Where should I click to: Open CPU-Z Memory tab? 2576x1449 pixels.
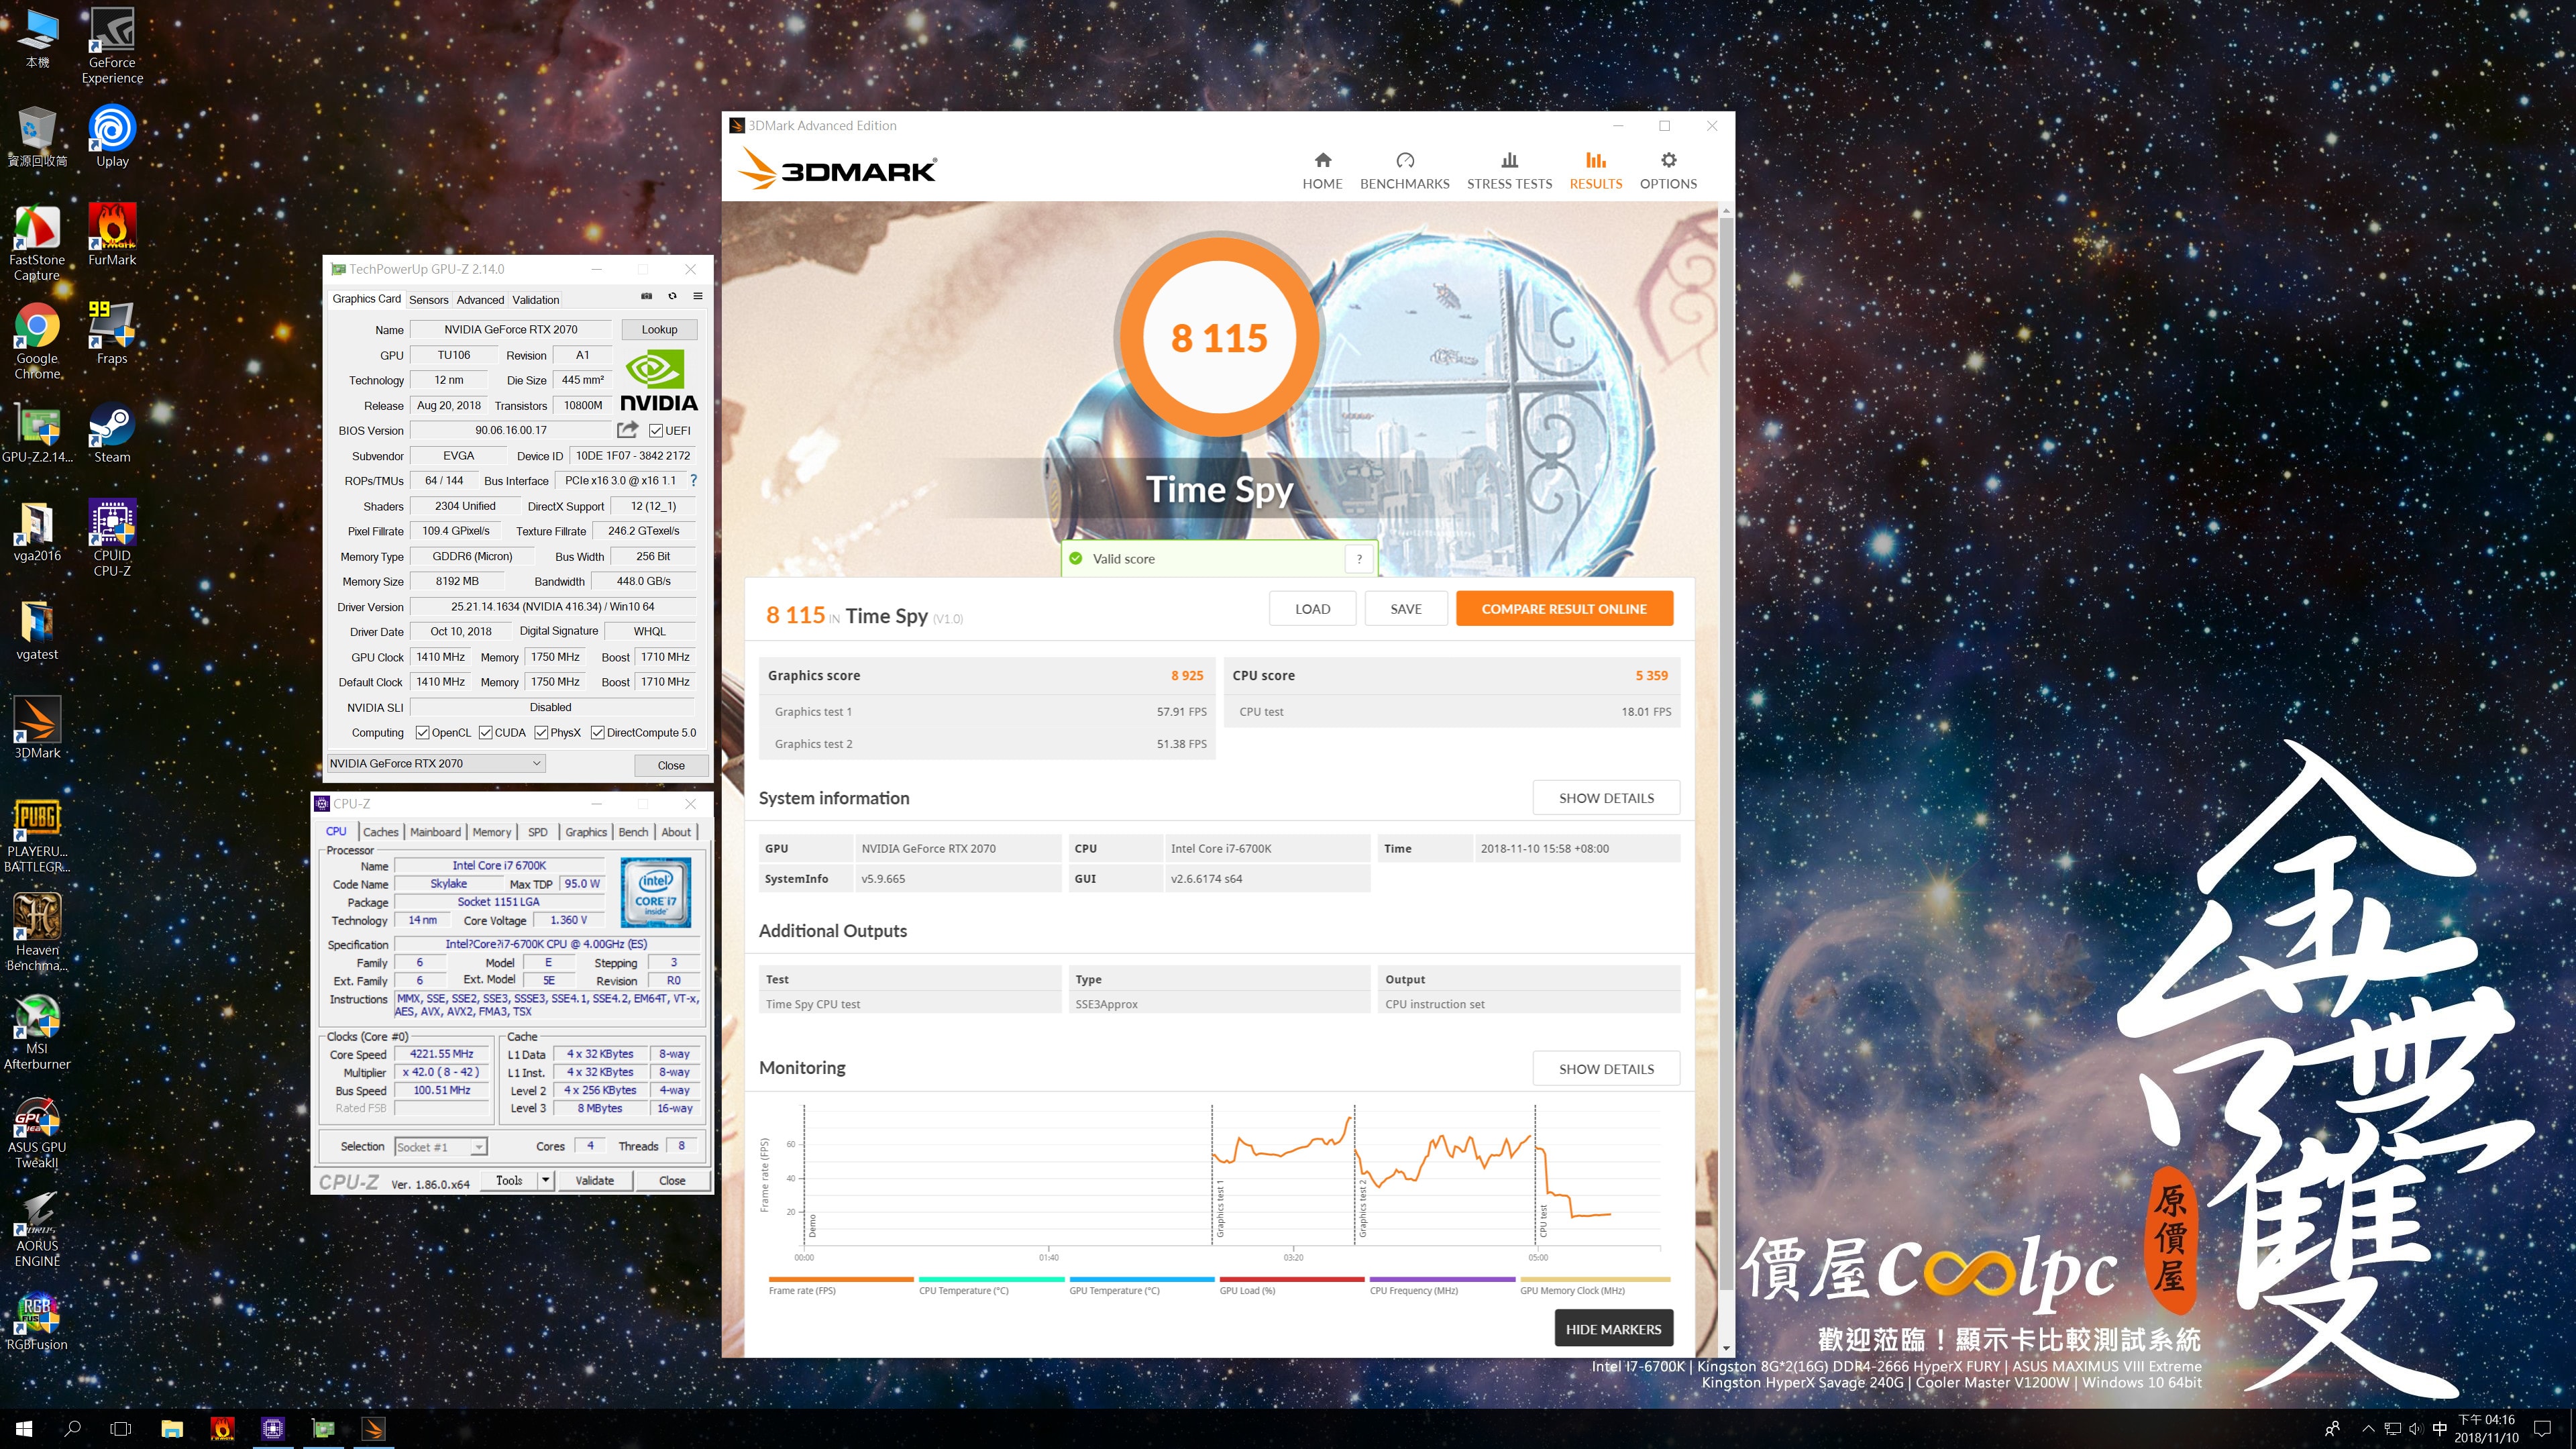click(x=491, y=832)
